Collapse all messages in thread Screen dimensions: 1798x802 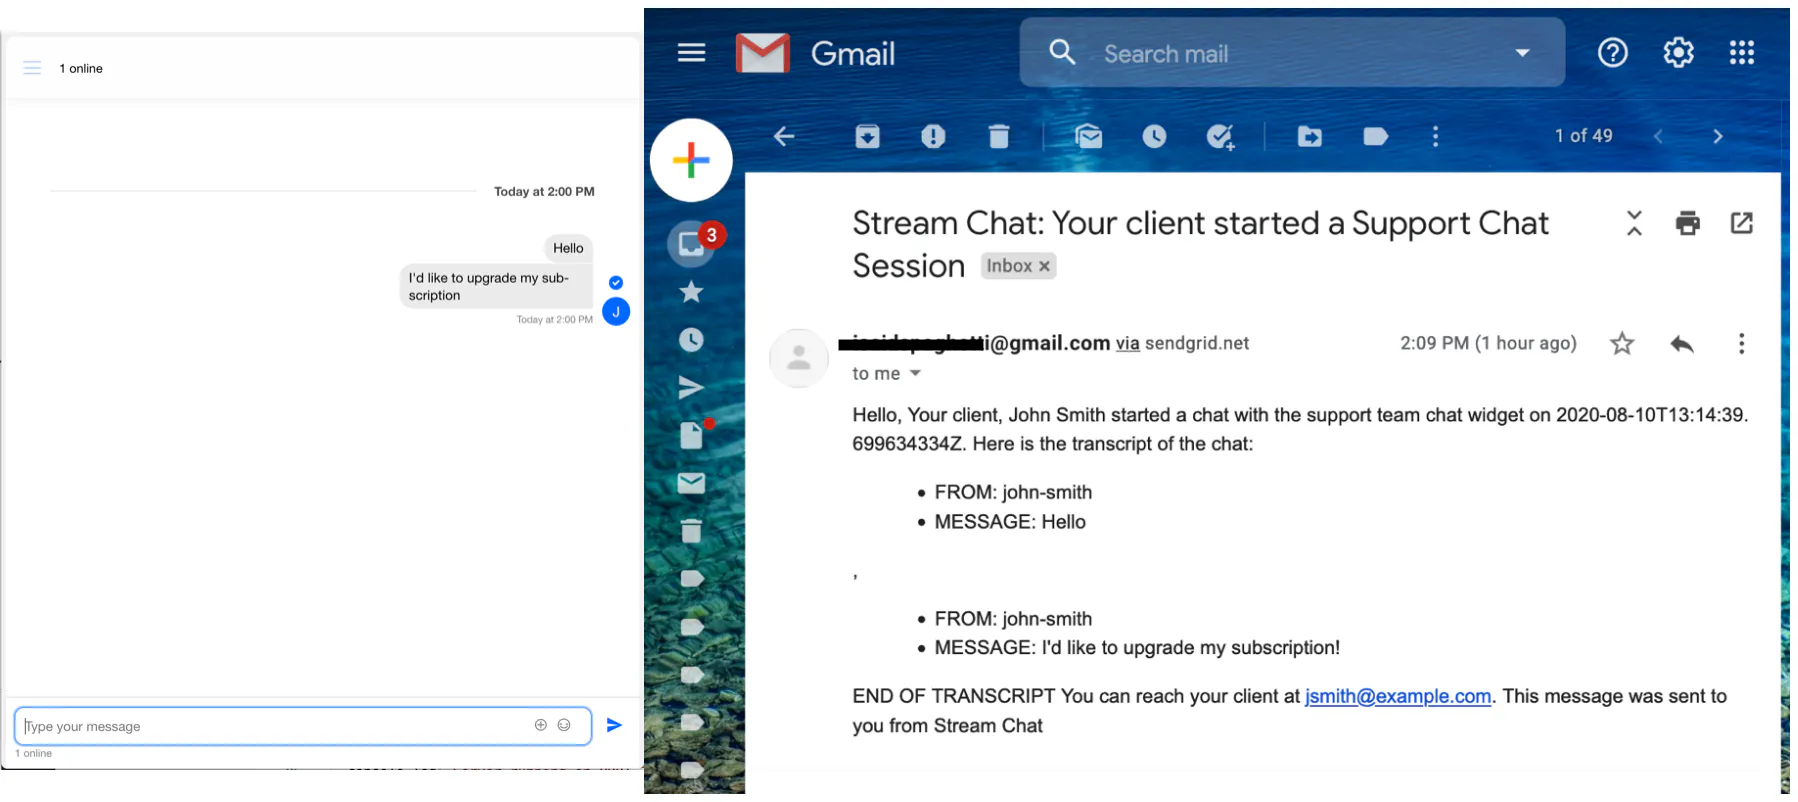pos(1634,223)
